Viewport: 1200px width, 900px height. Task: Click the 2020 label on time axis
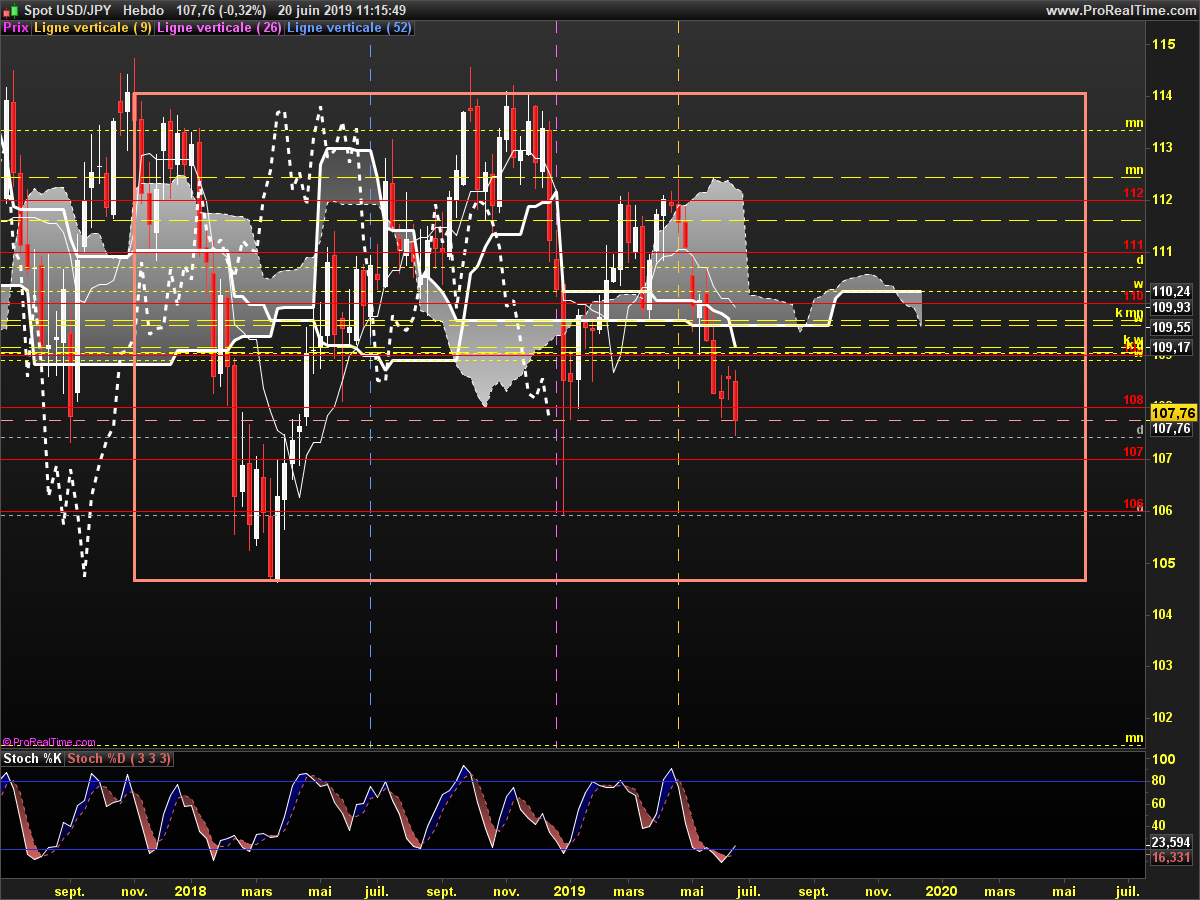click(941, 890)
